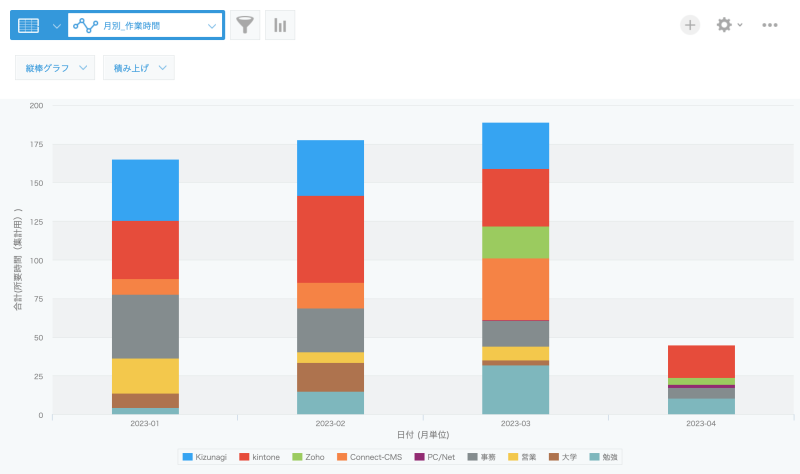Click the 事務 gray segment of 2023-02
The height and width of the screenshot is (474, 800).
(x=331, y=331)
